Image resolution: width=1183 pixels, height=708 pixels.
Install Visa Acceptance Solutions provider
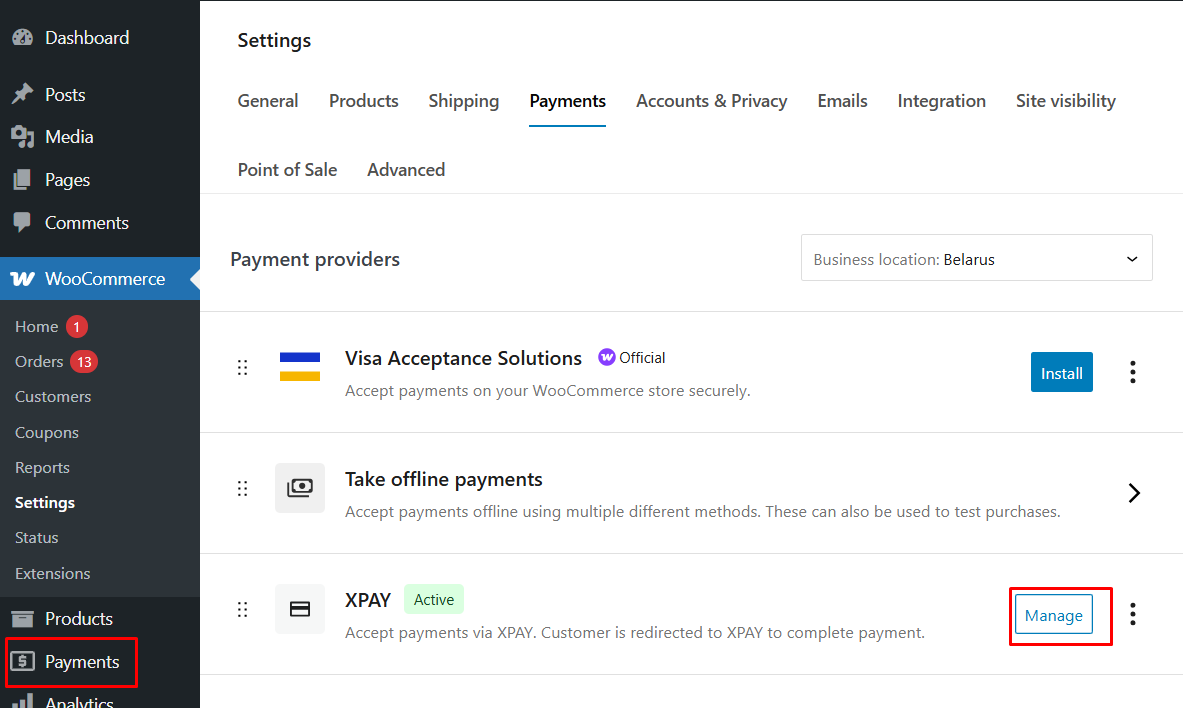tap(1061, 373)
